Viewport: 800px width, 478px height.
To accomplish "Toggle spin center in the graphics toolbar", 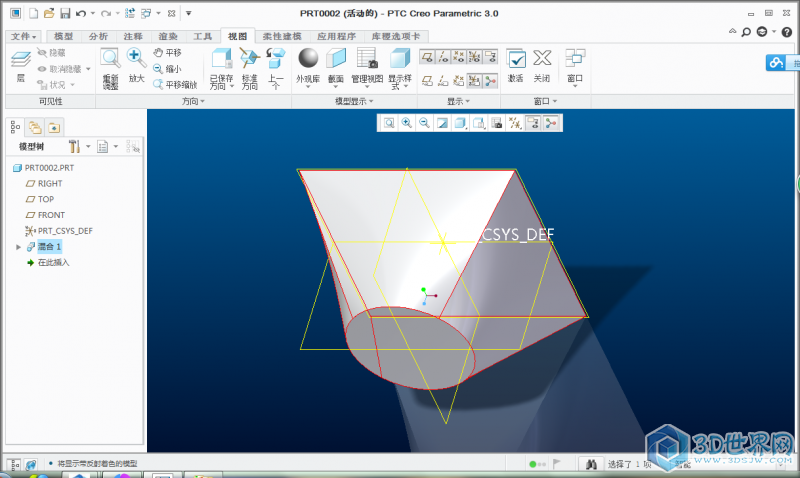I will 551,123.
